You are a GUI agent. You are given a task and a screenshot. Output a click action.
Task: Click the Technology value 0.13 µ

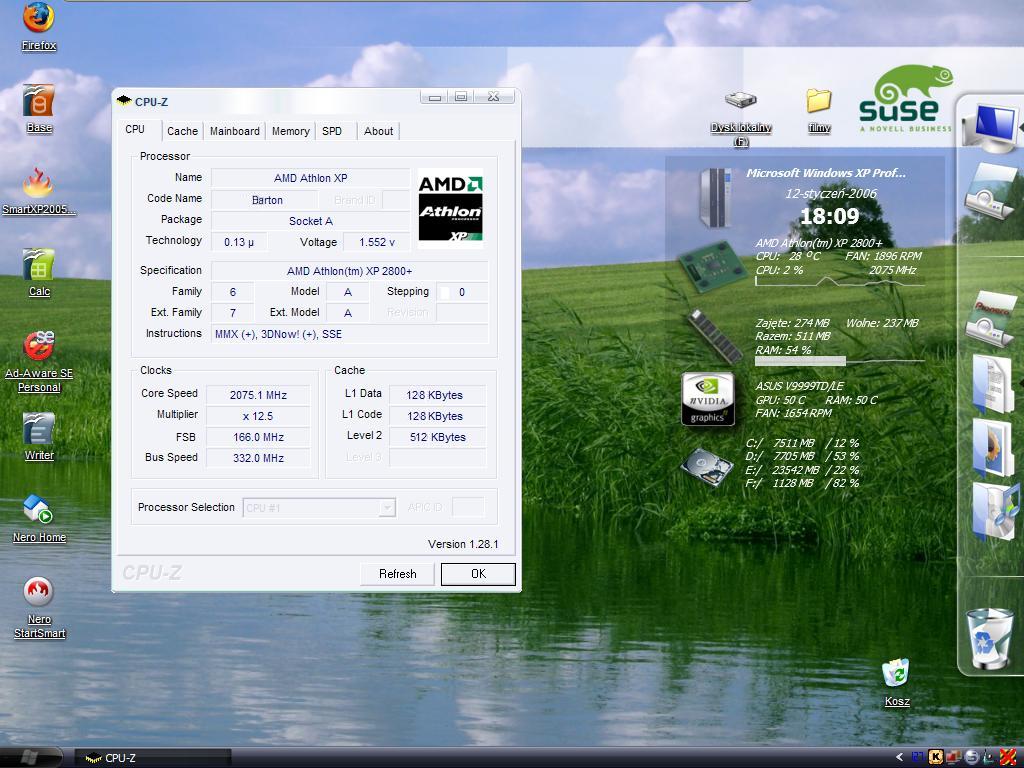pyautogui.click(x=239, y=242)
